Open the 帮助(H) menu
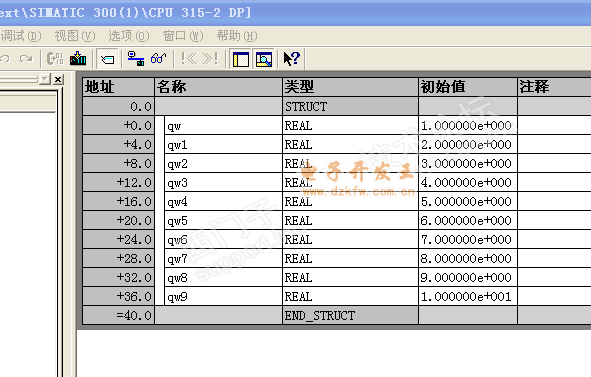The height and width of the screenshot is (377, 591). click(x=237, y=36)
